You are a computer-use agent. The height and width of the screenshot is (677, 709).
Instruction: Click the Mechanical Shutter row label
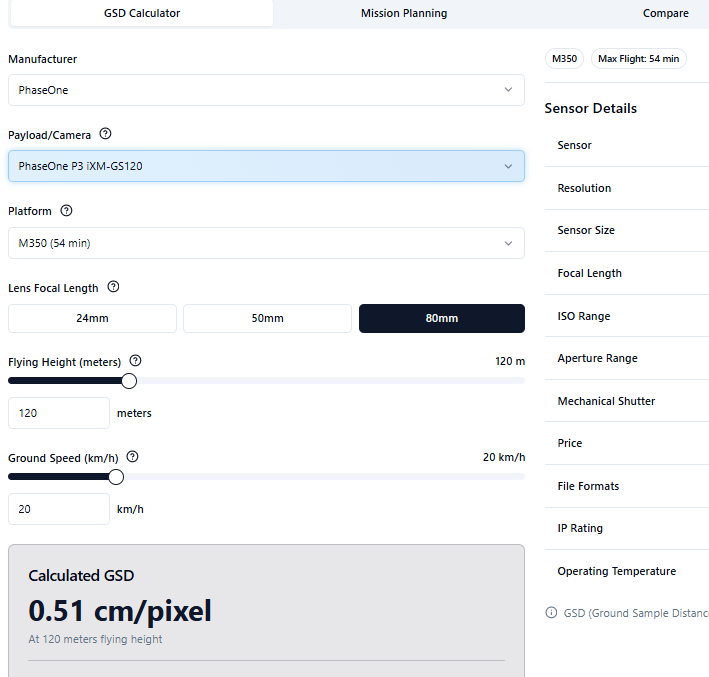[x=606, y=401]
